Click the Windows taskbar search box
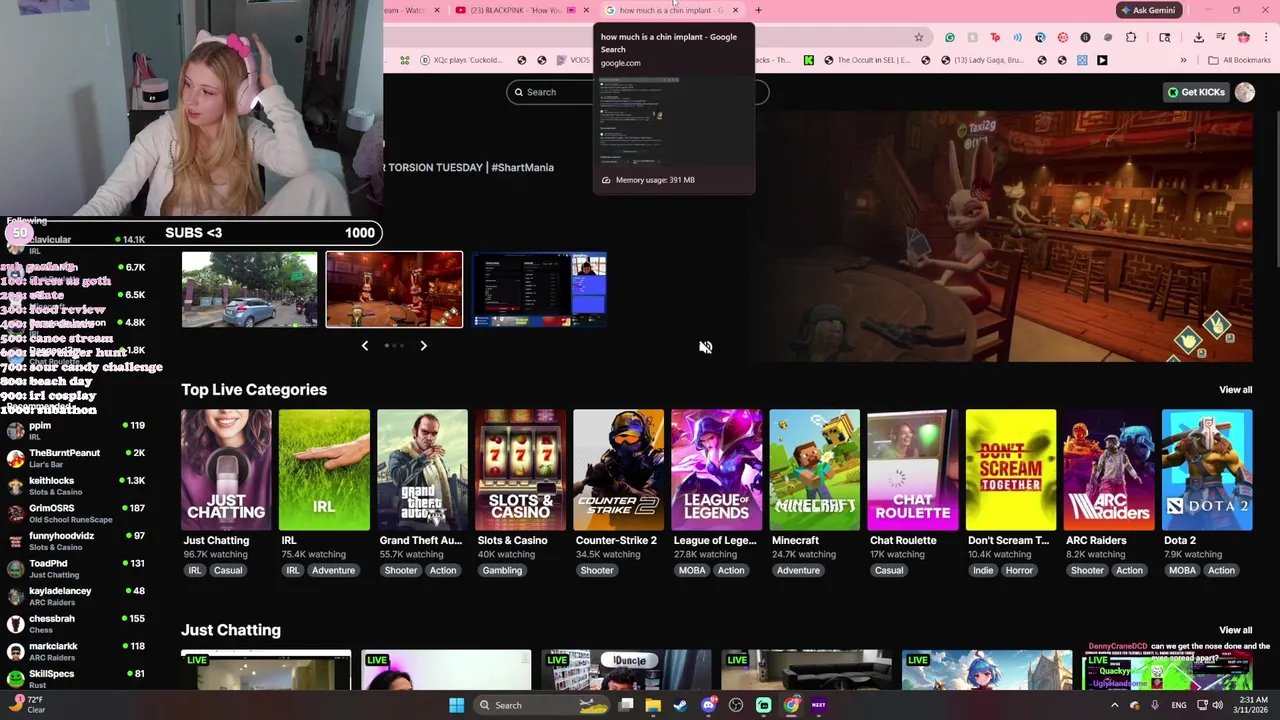 [540, 705]
